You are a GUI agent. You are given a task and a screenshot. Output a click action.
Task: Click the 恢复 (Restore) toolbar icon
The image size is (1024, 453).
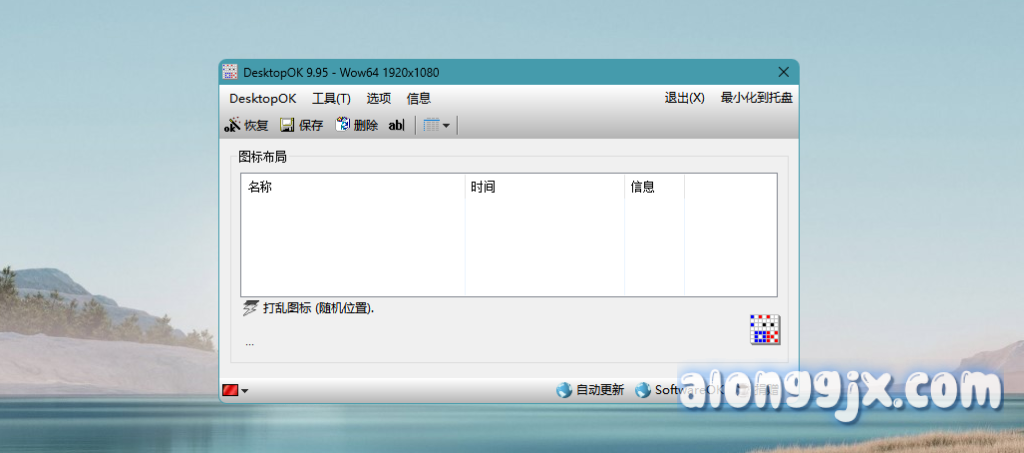232,125
